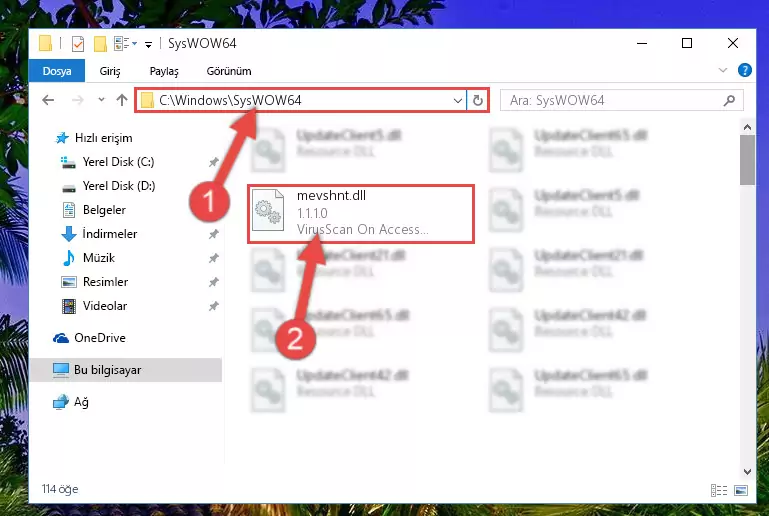Screen dimensions: 769x516
Task: Select Hızlı erişim in navigation pane
Action: [103, 138]
